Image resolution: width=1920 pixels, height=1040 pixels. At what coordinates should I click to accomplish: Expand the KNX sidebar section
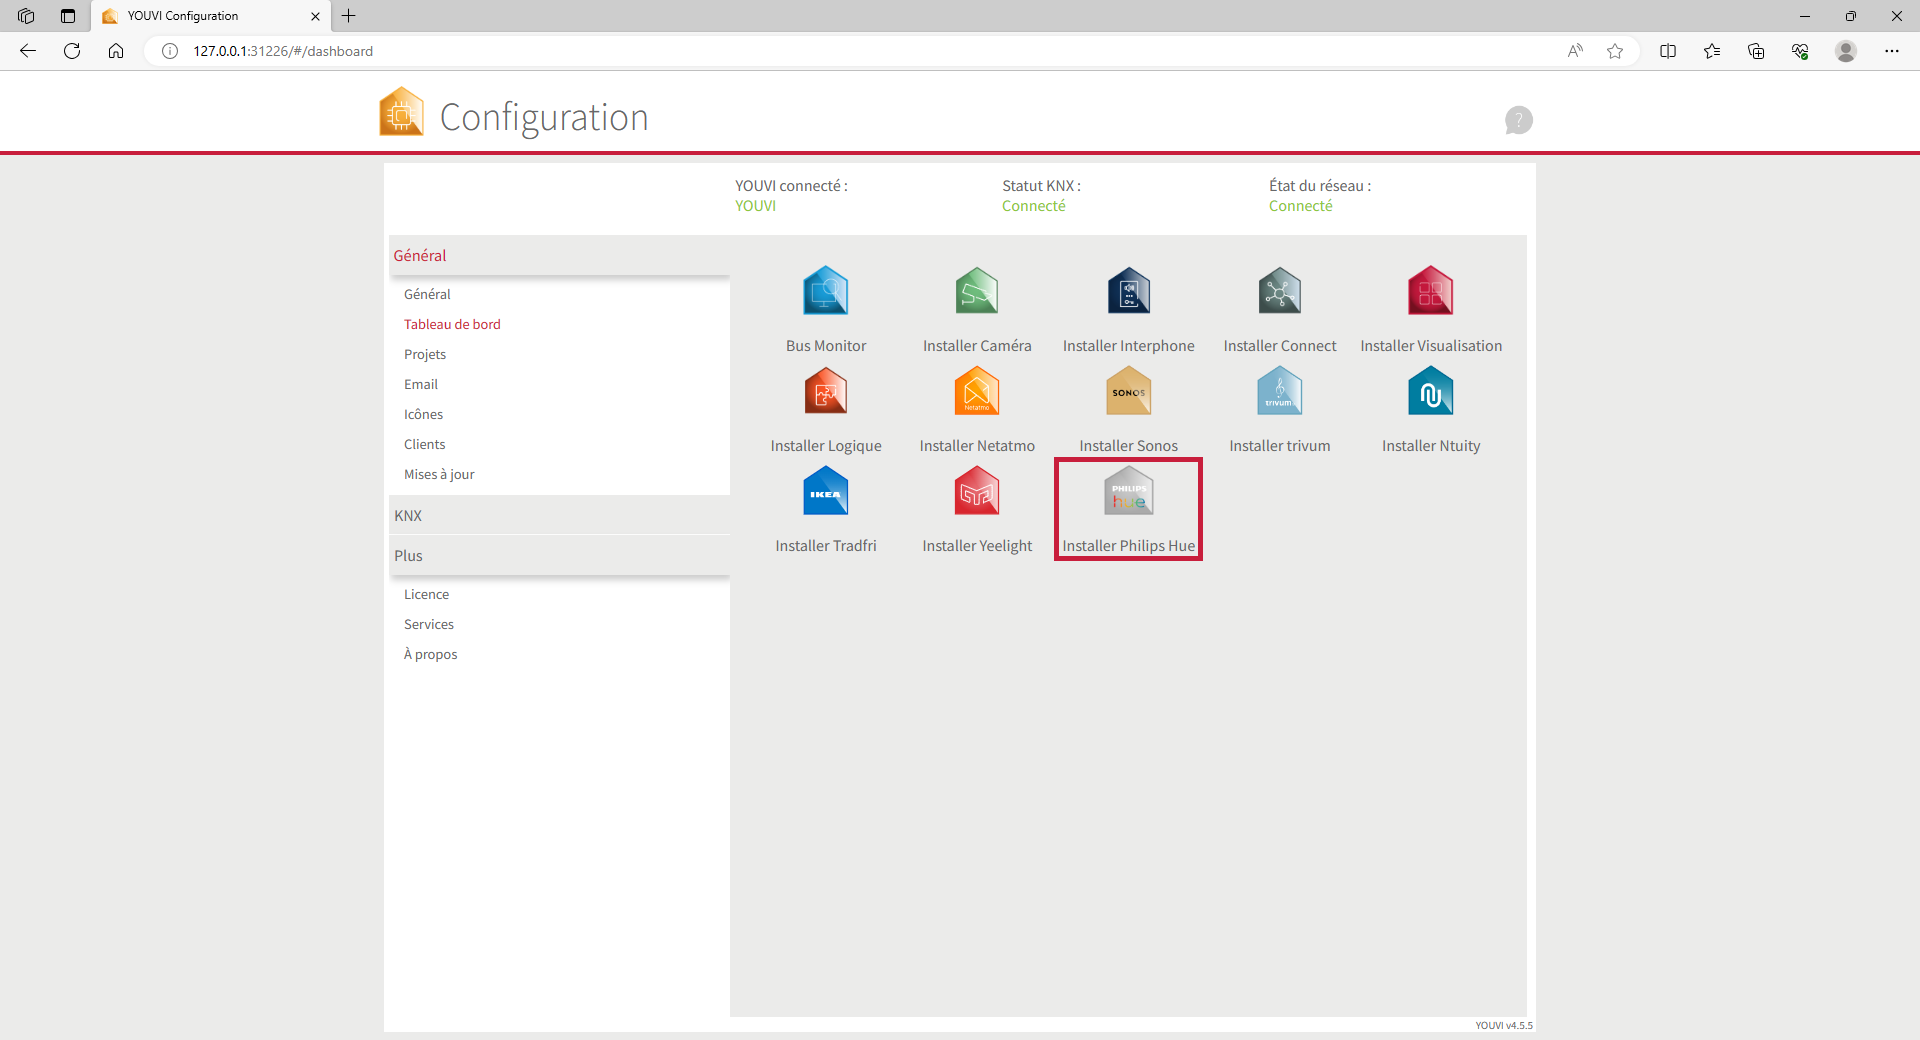pyautogui.click(x=408, y=516)
